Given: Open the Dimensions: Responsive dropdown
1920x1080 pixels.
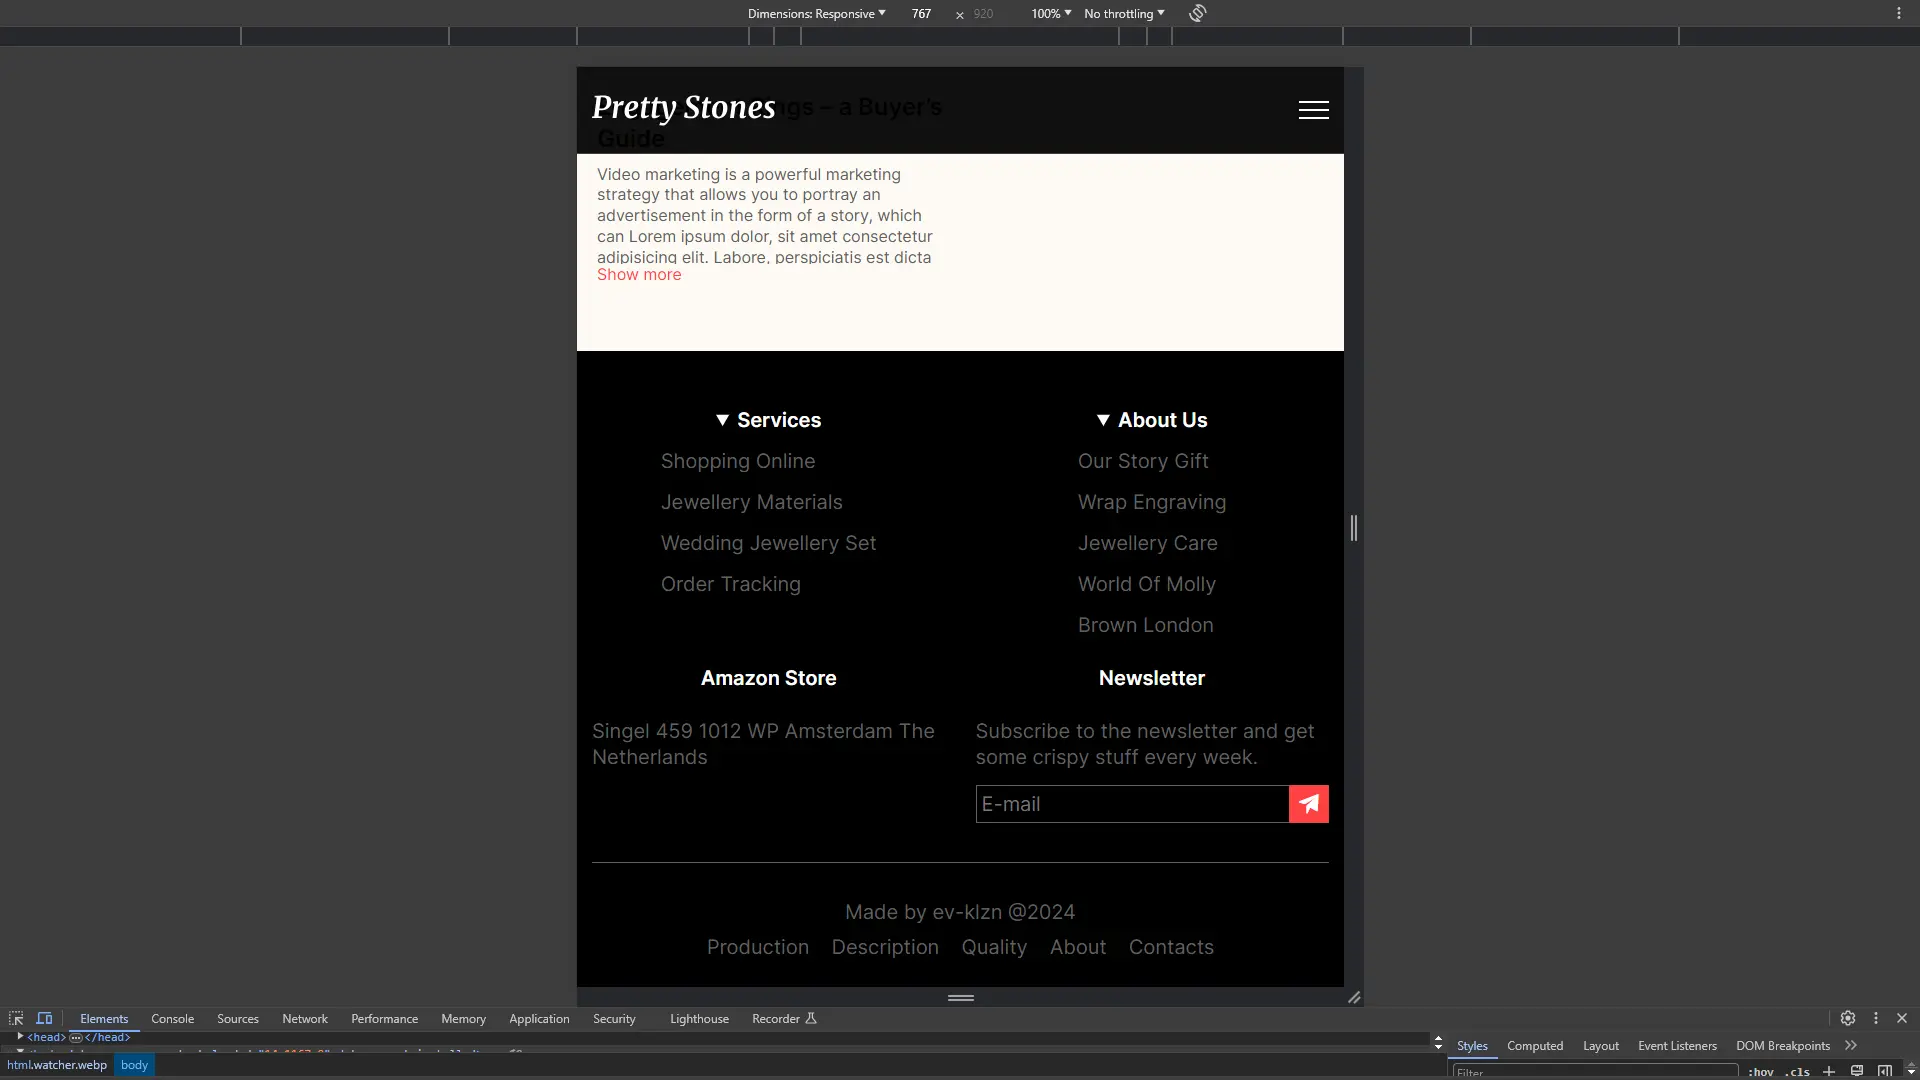Looking at the screenshot, I should [816, 13].
